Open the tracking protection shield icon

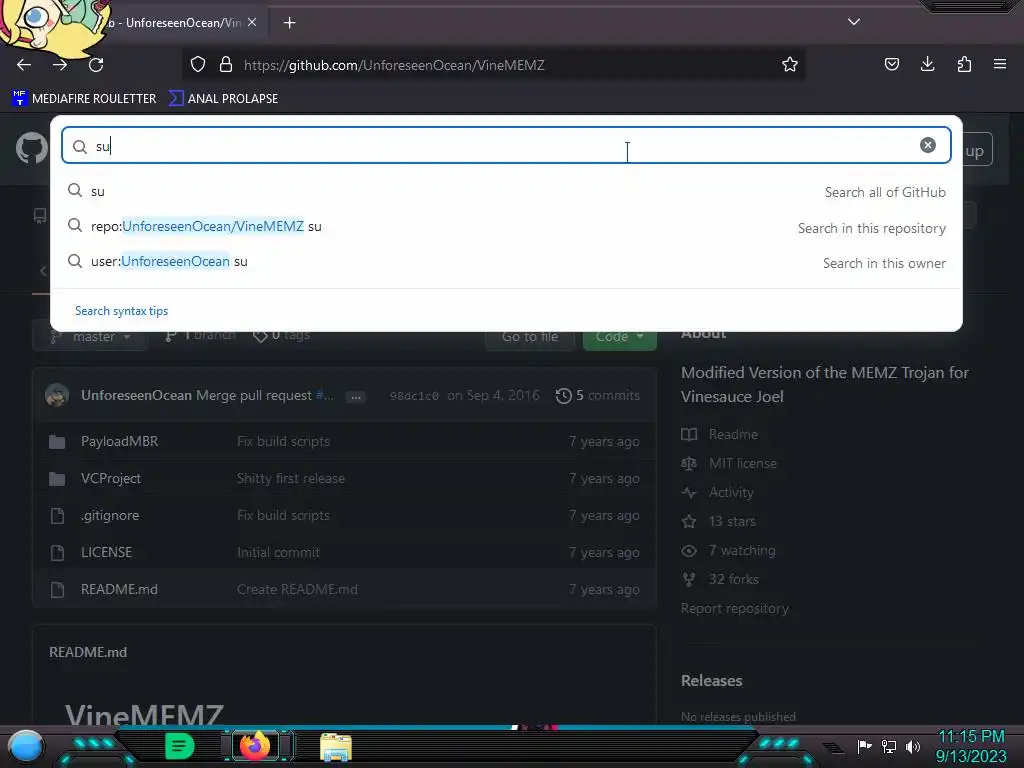click(x=198, y=65)
